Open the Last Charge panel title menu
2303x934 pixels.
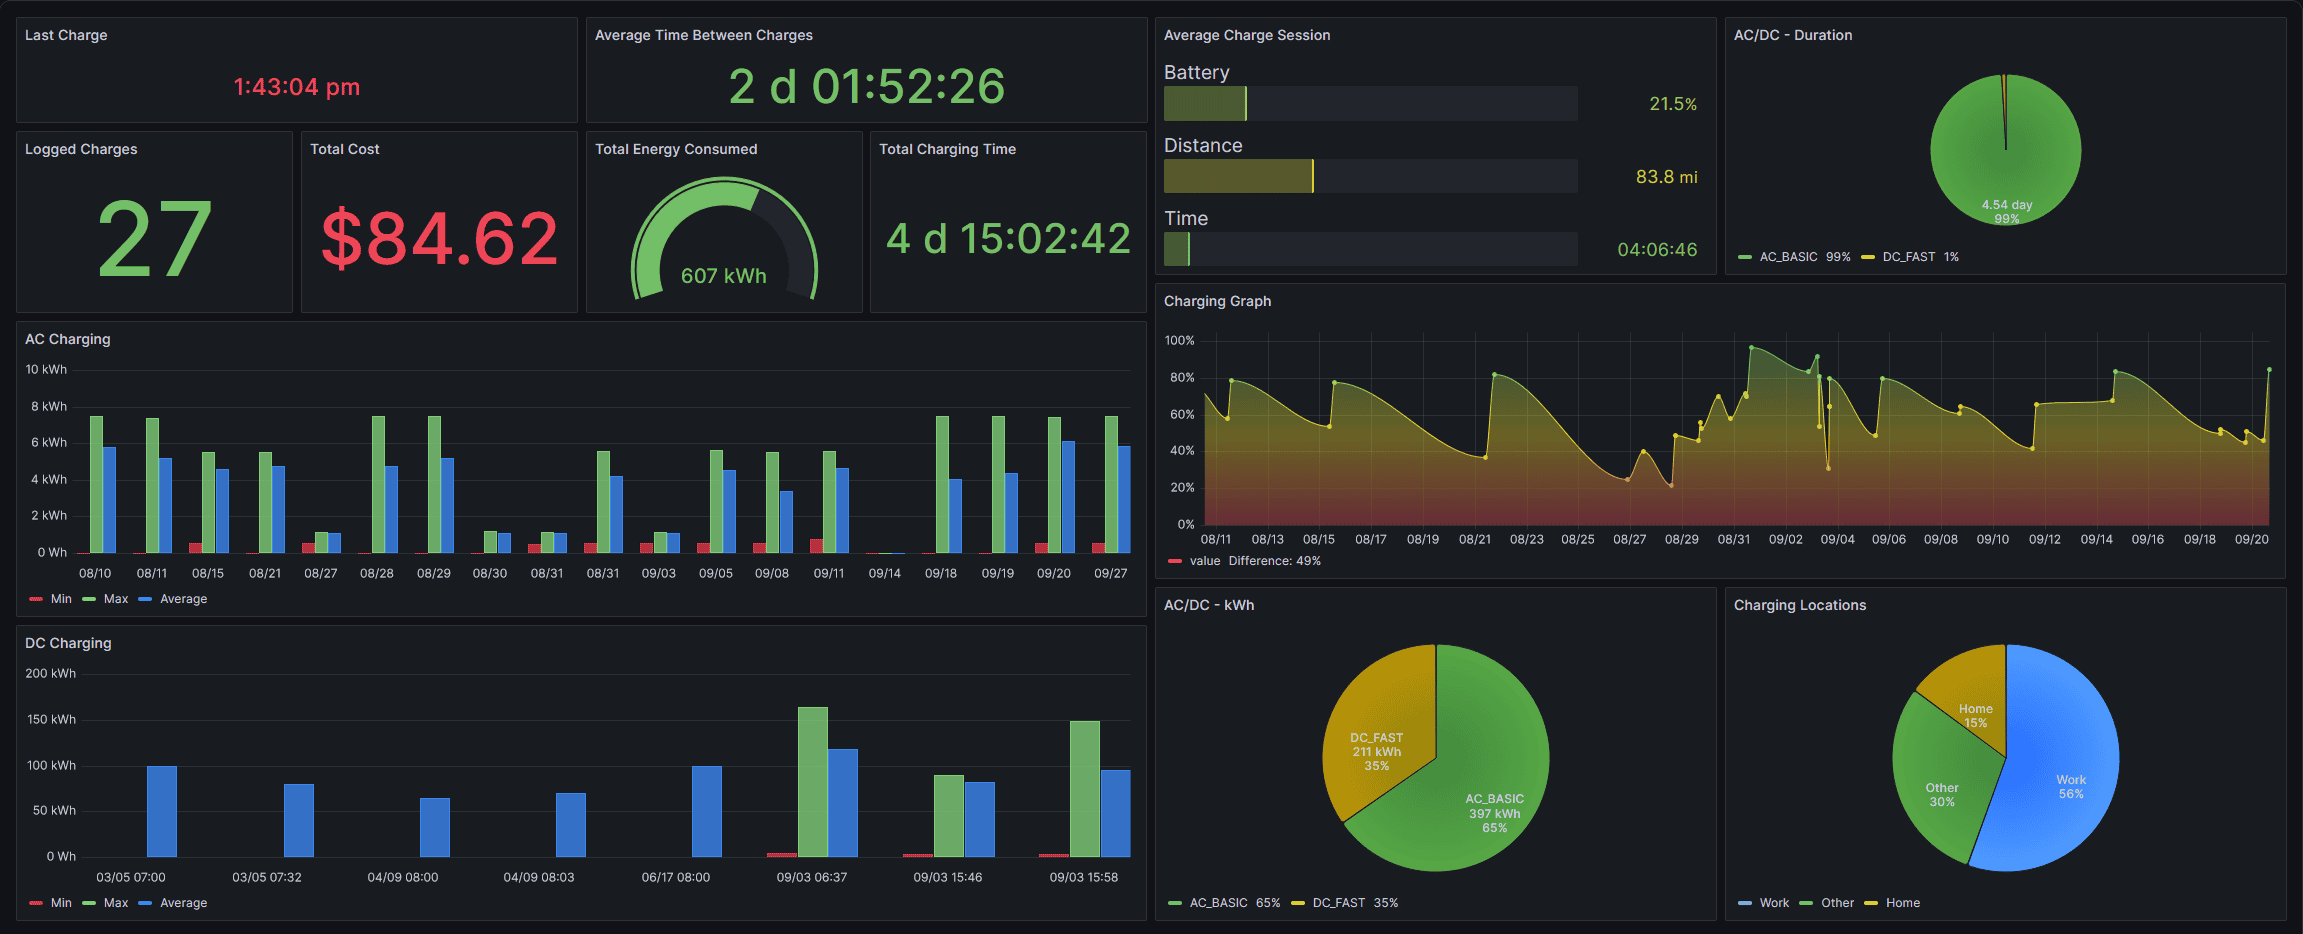pos(66,35)
